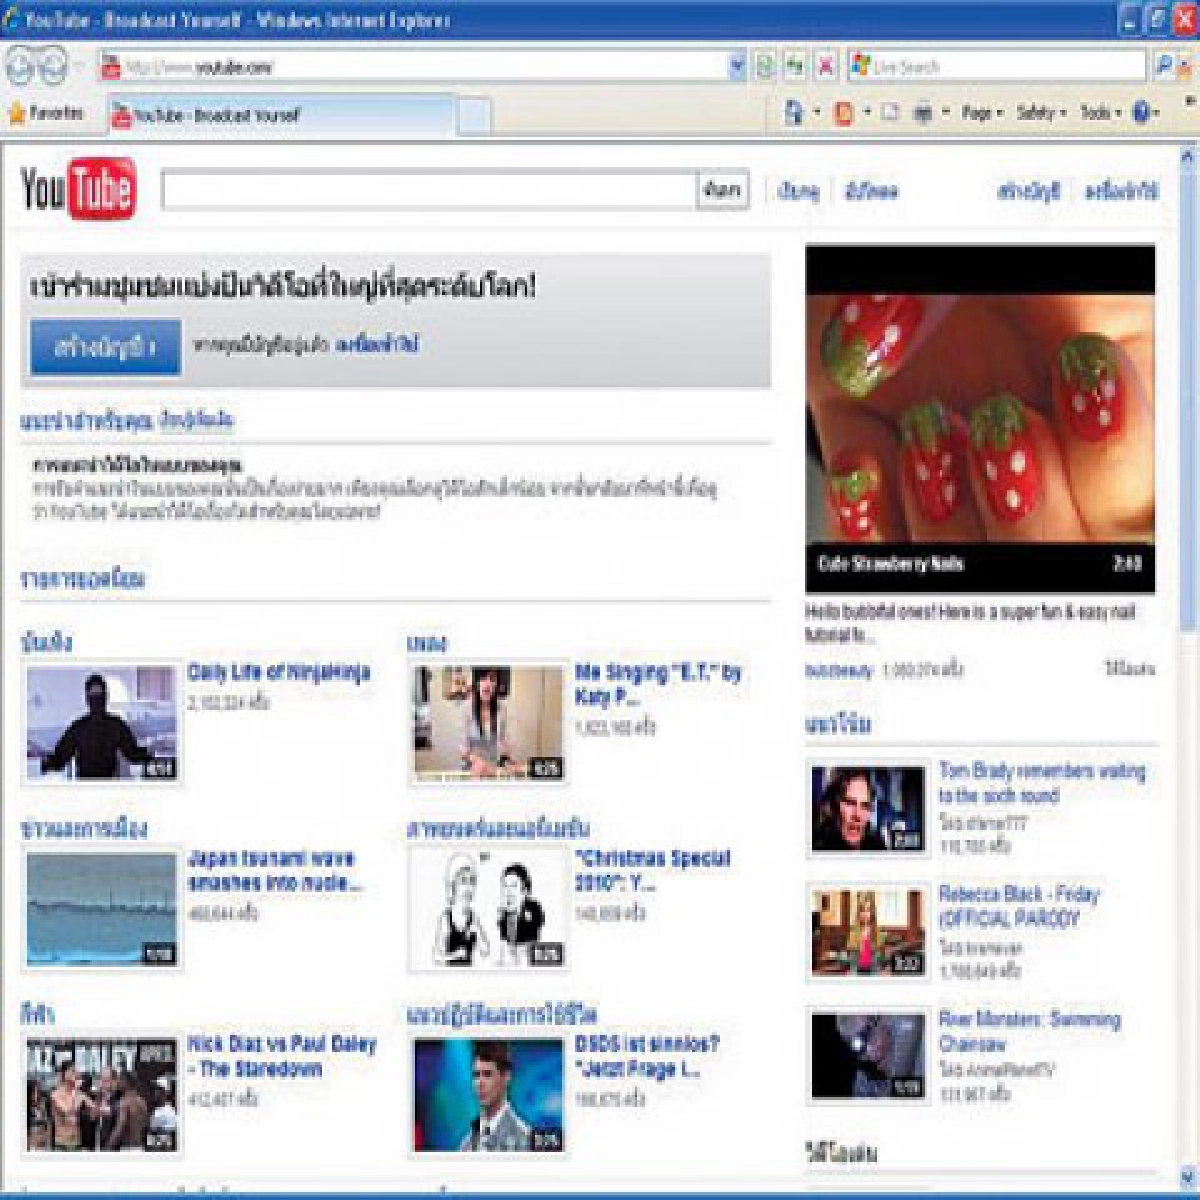Screen dimensions: 1200x1200
Task: Play the Cute Strawberry Nails featured video
Action: point(980,419)
